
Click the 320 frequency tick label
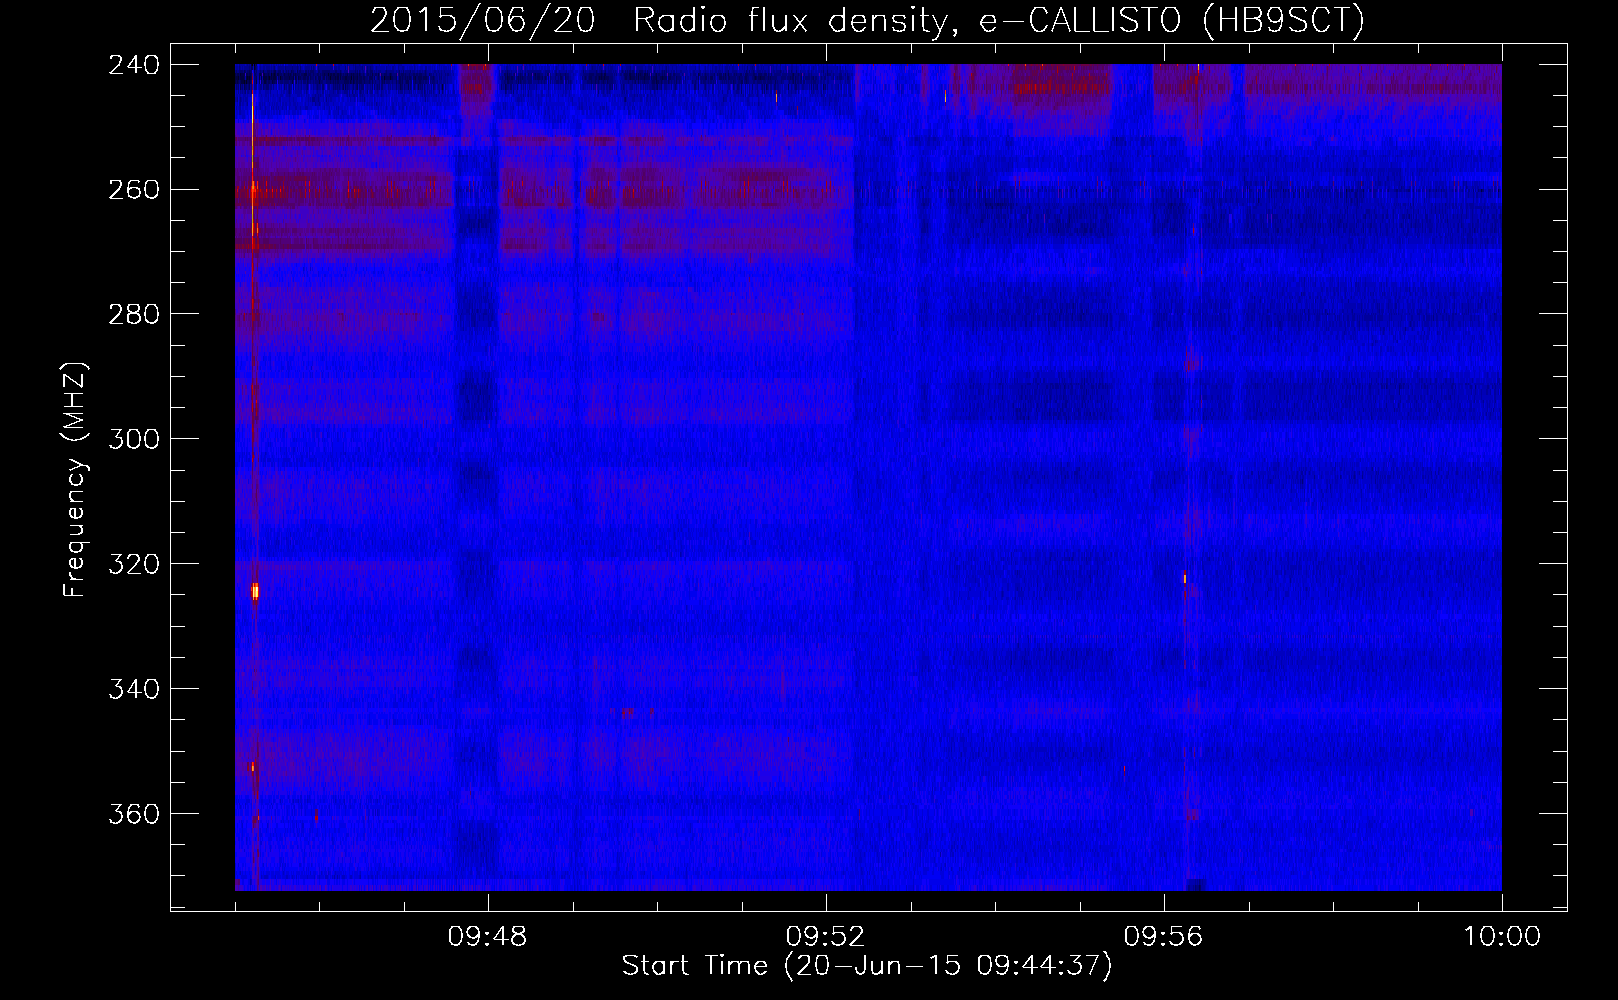(x=134, y=564)
